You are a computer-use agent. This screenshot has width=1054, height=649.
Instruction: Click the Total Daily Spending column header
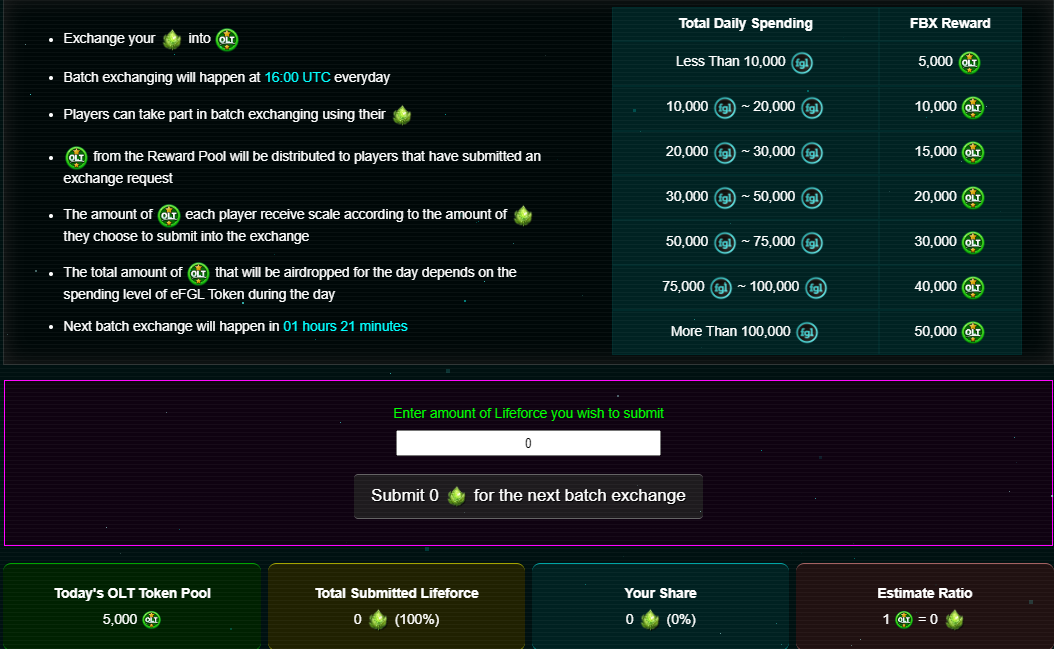pos(745,23)
